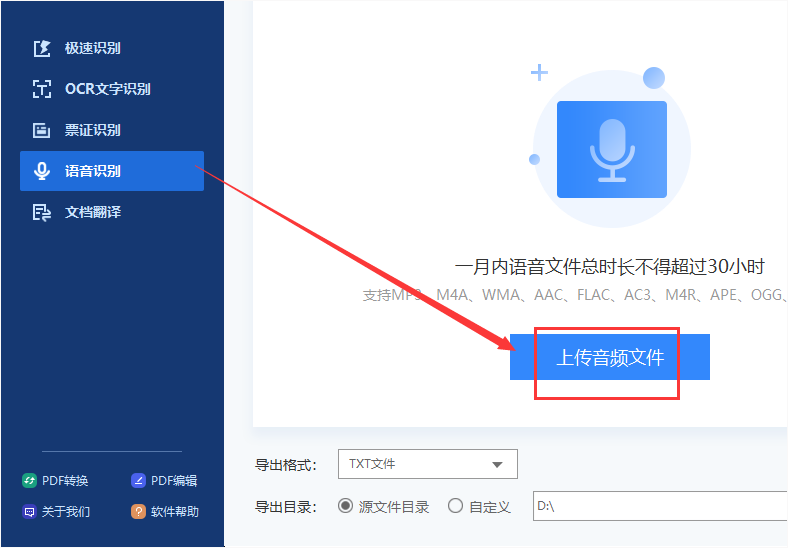Click the 导出目录 label

pyautogui.click(x=285, y=507)
